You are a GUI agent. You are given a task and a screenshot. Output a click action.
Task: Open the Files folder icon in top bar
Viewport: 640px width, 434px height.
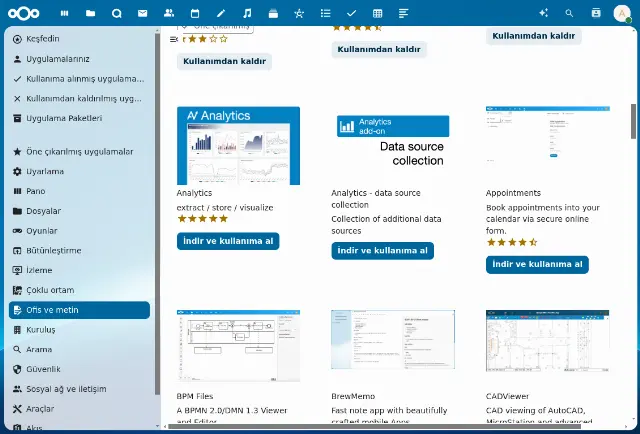(91, 13)
